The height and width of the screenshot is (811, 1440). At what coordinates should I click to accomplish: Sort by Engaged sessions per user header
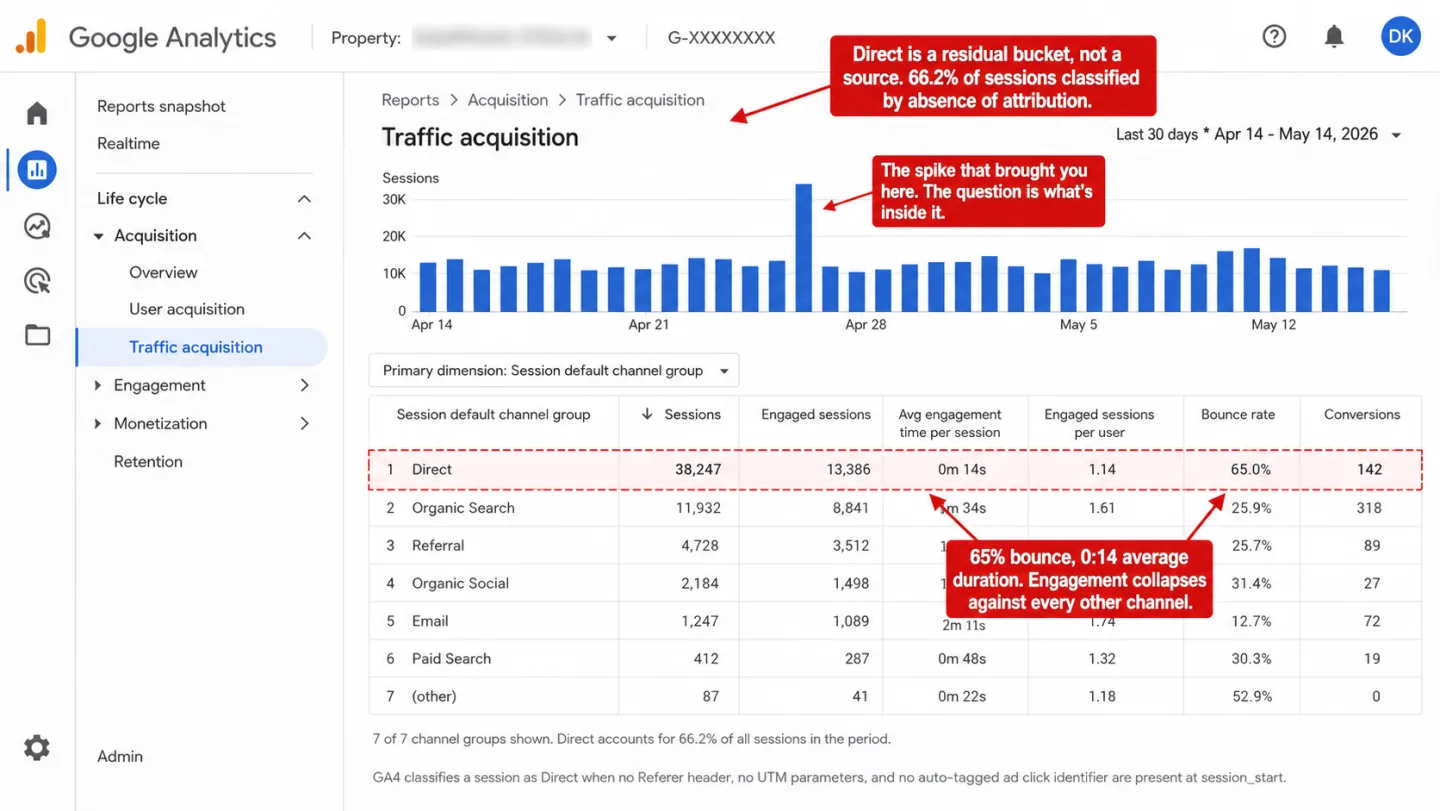click(1099, 423)
